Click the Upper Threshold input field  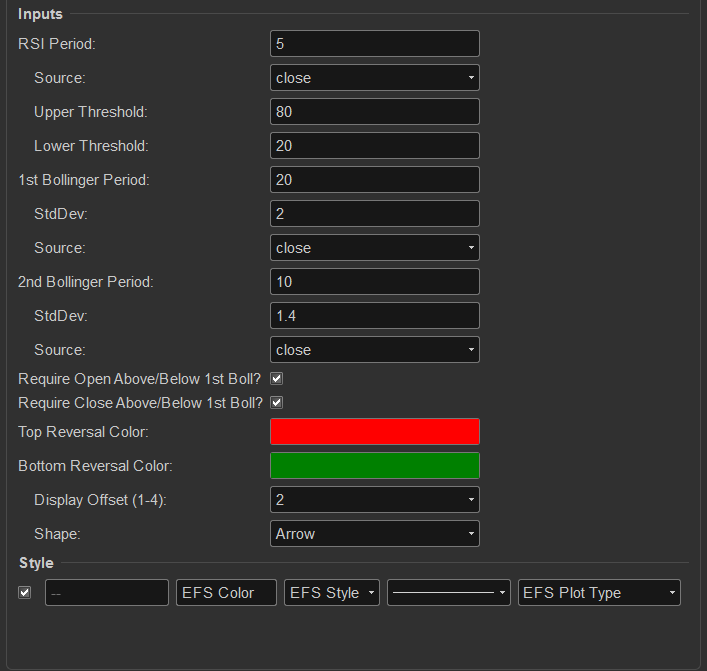374,112
